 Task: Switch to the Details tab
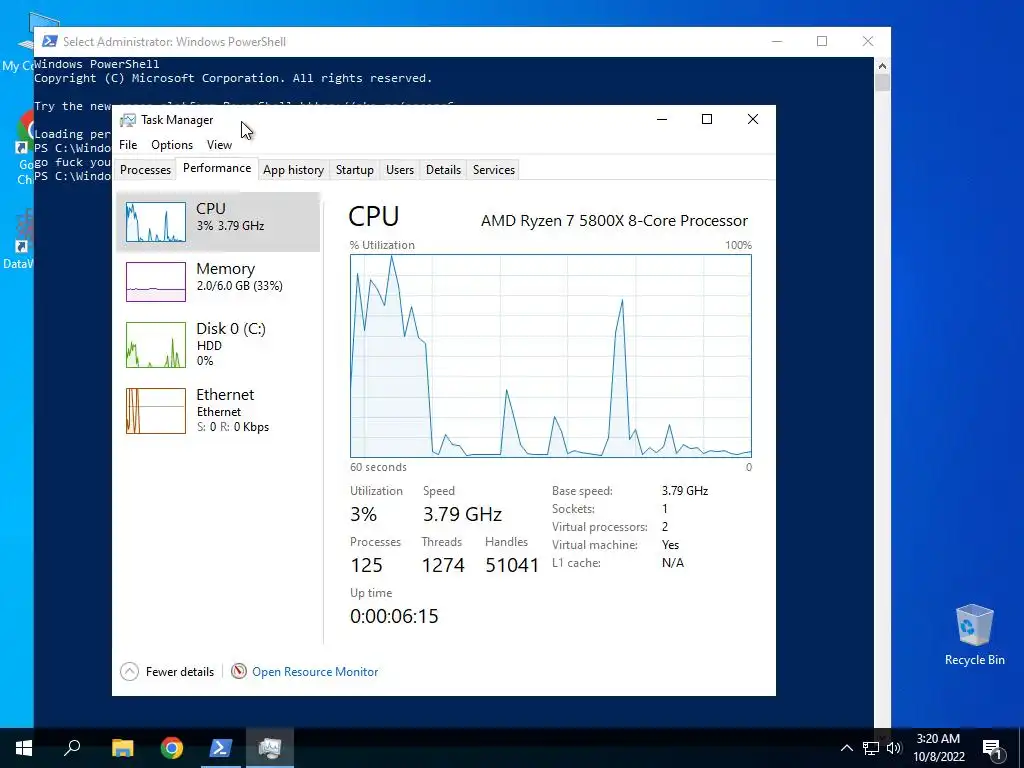[443, 170]
